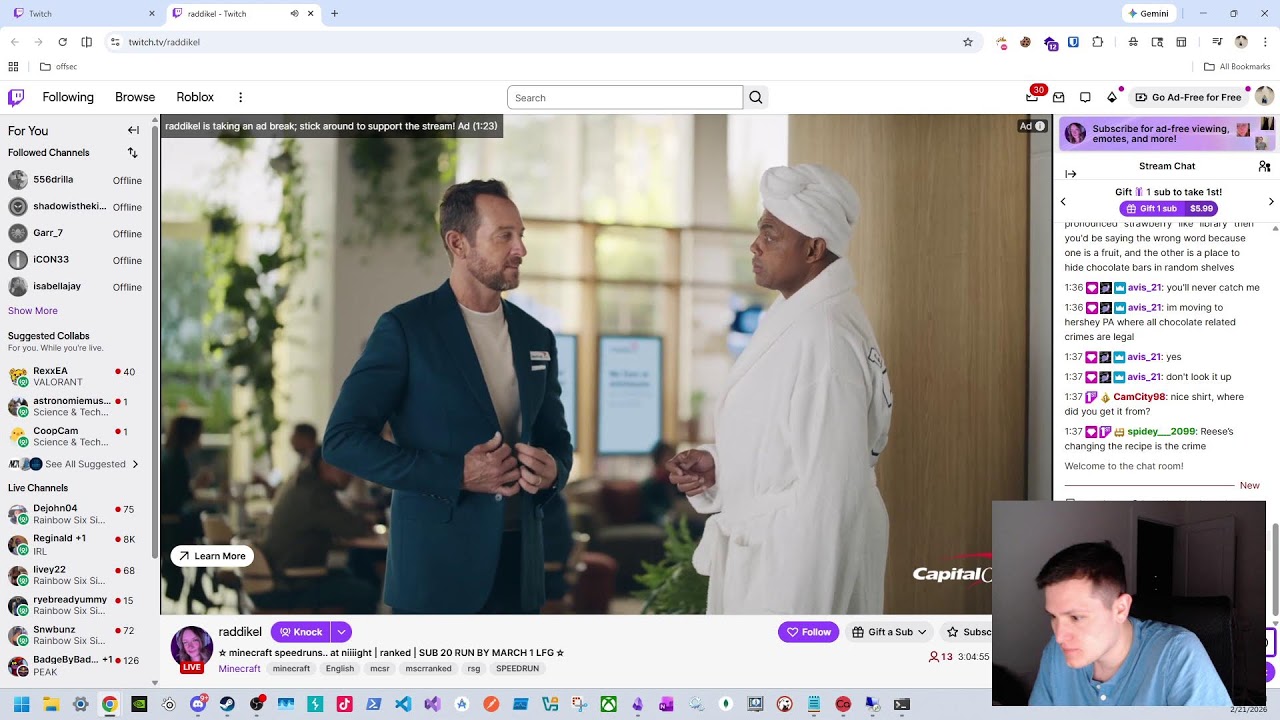The width and height of the screenshot is (1280, 720).
Task: Open File Explorer from taskbar
Action: 51,704
